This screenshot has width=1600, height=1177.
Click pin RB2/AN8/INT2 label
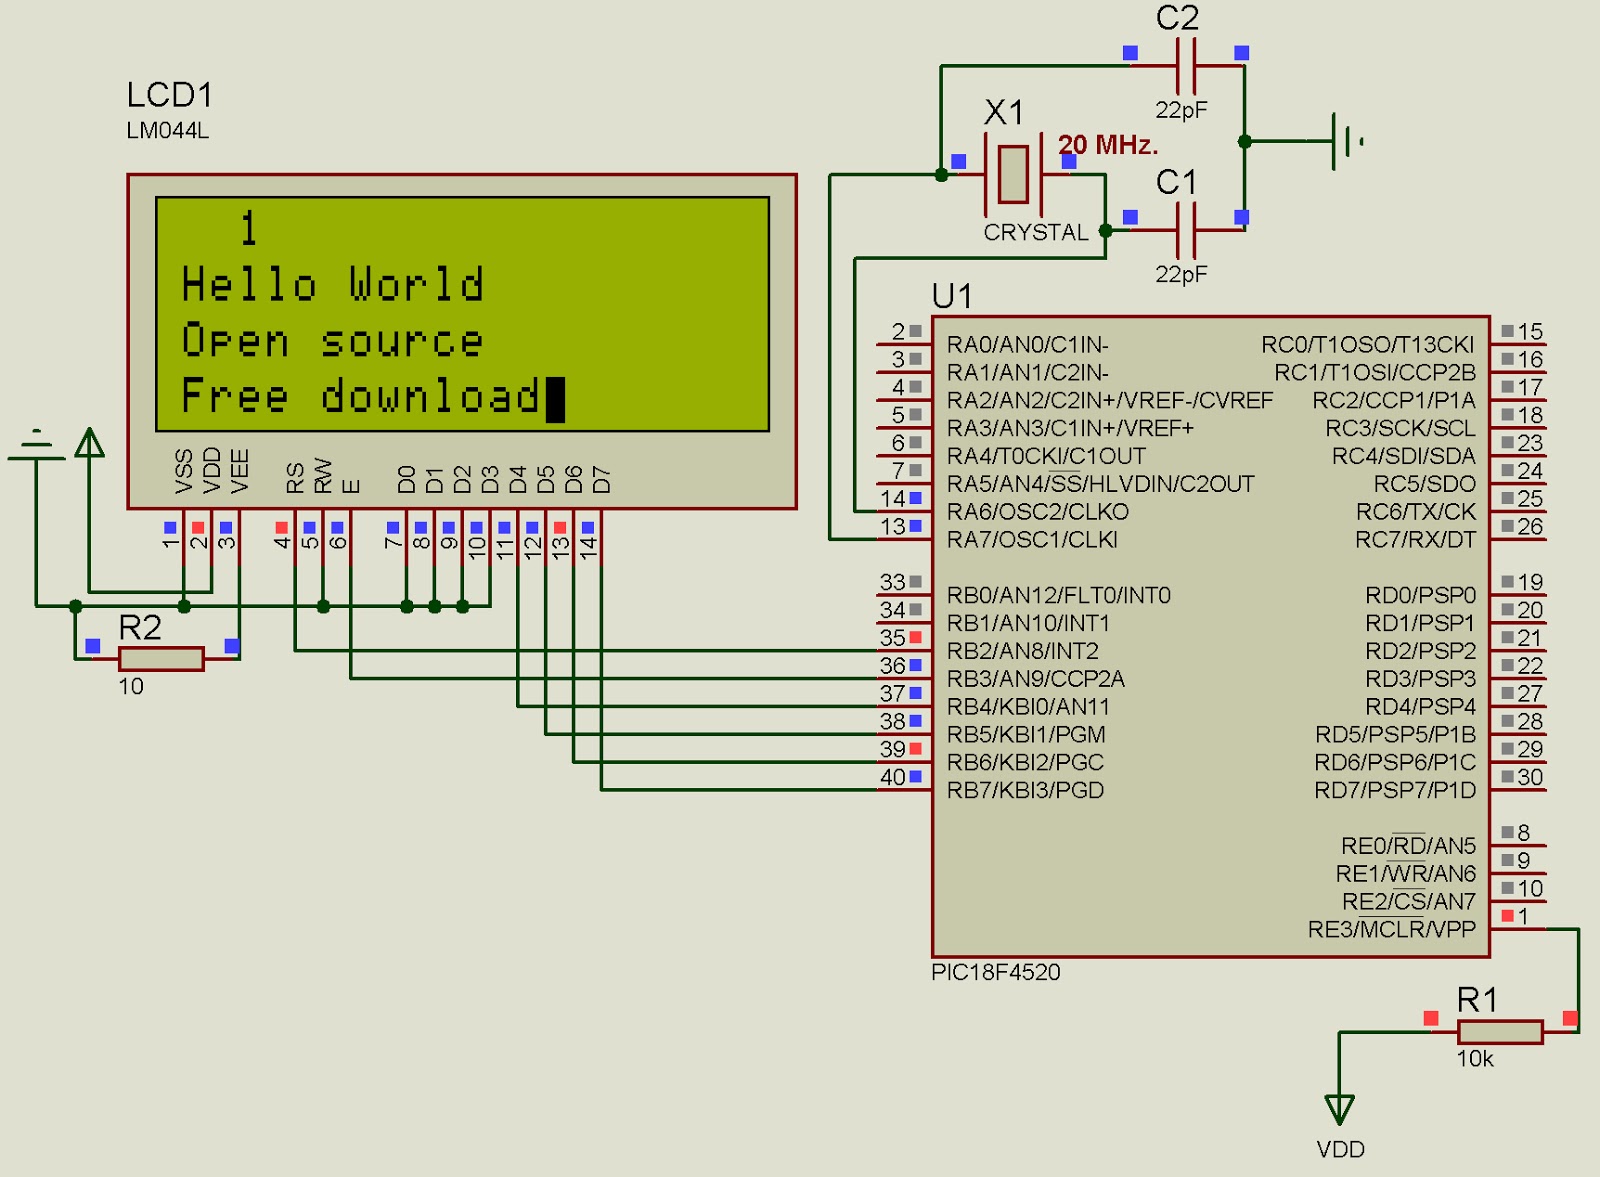pyautogui.click(x=1023, y=651)
